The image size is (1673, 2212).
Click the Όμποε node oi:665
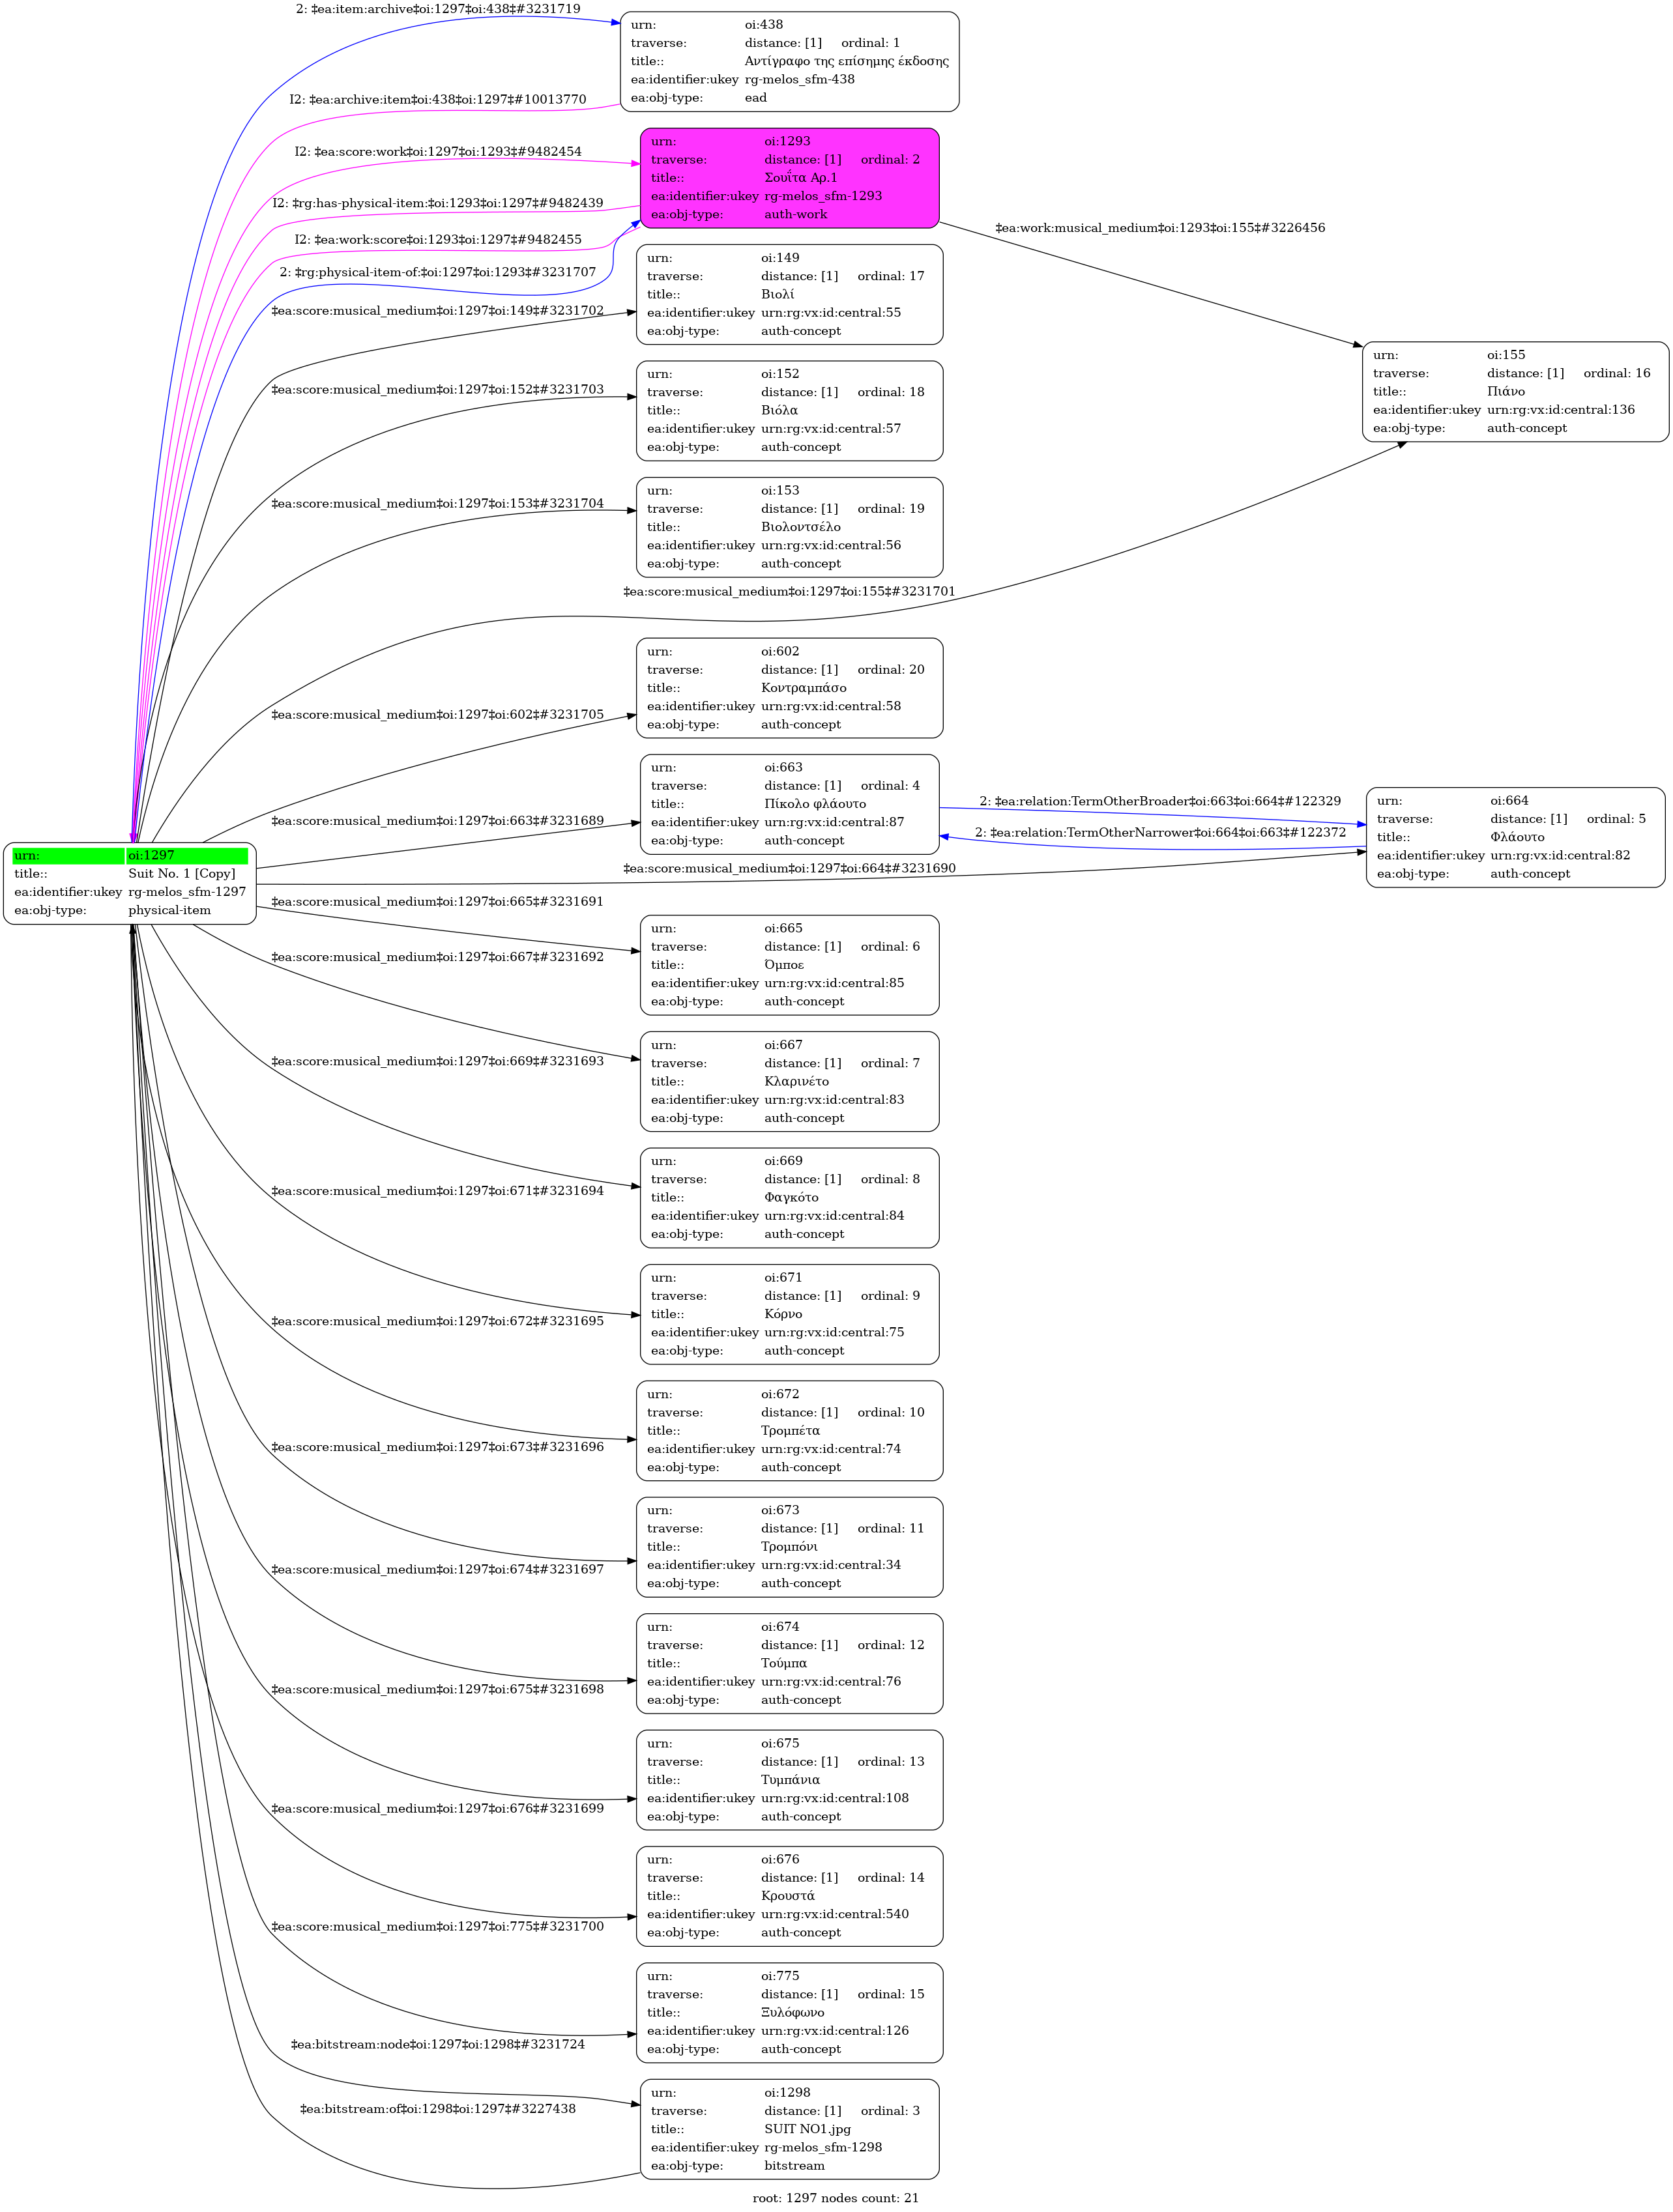click(789, 965)
